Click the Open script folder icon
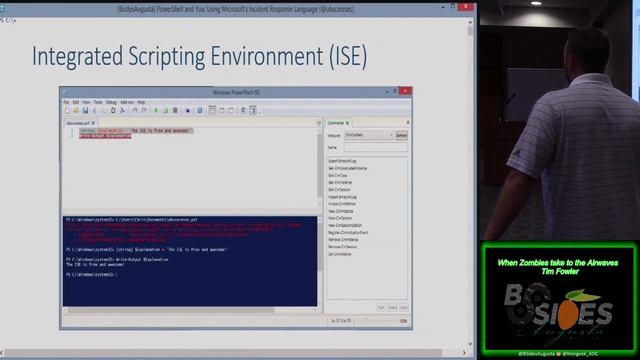Image resolution: width=640 pixels, height=360 pixels. (76, 110)
